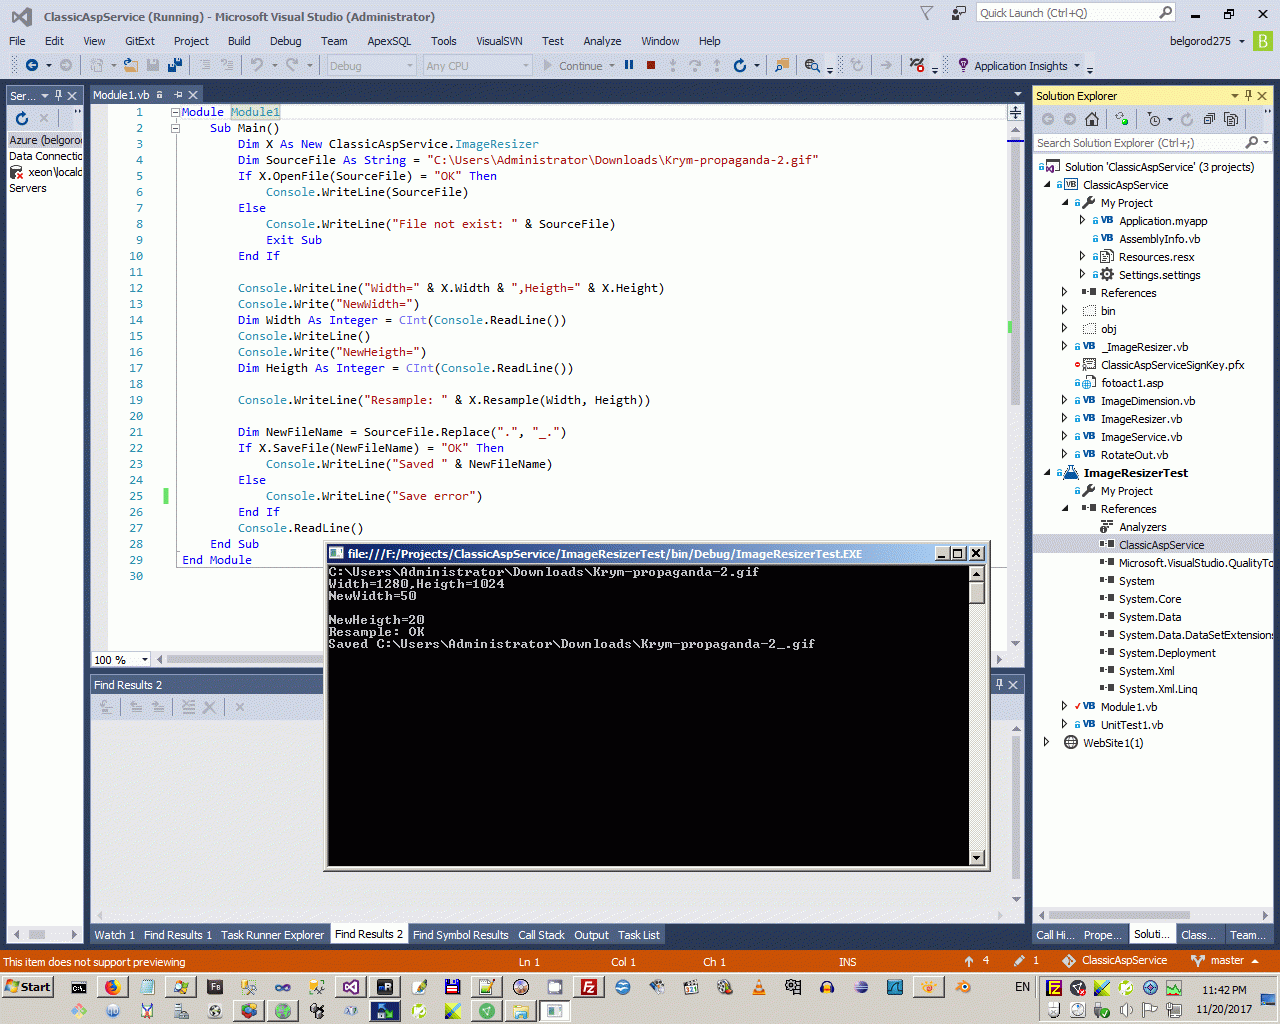The image size is (1280, 1024).
Task: Switch to the Call Stack tab
Action: (541, 935)
